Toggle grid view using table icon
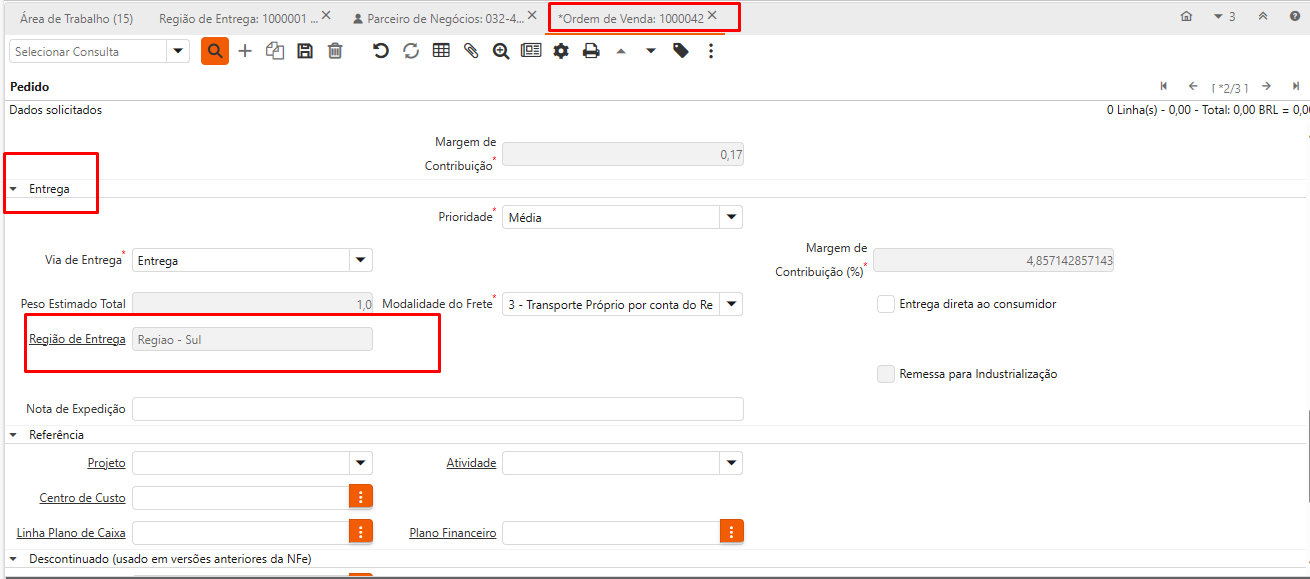 [441, 51]
